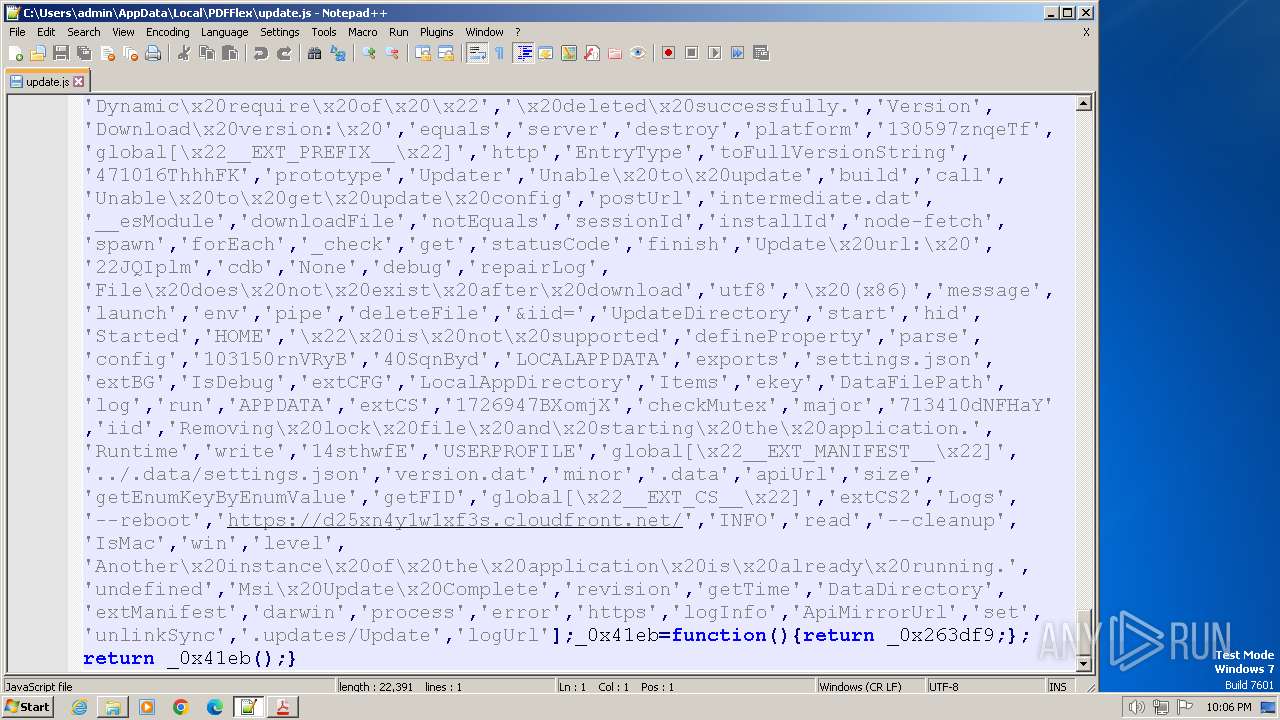Open the ? help menu
Screen dimensions: 1280x720
click(517, 32)
